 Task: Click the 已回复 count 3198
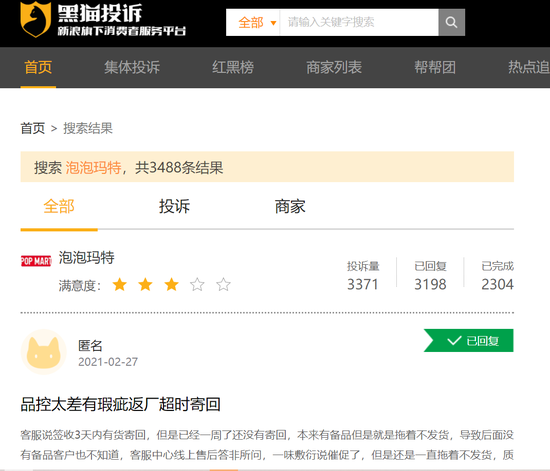tap(430, 284)
